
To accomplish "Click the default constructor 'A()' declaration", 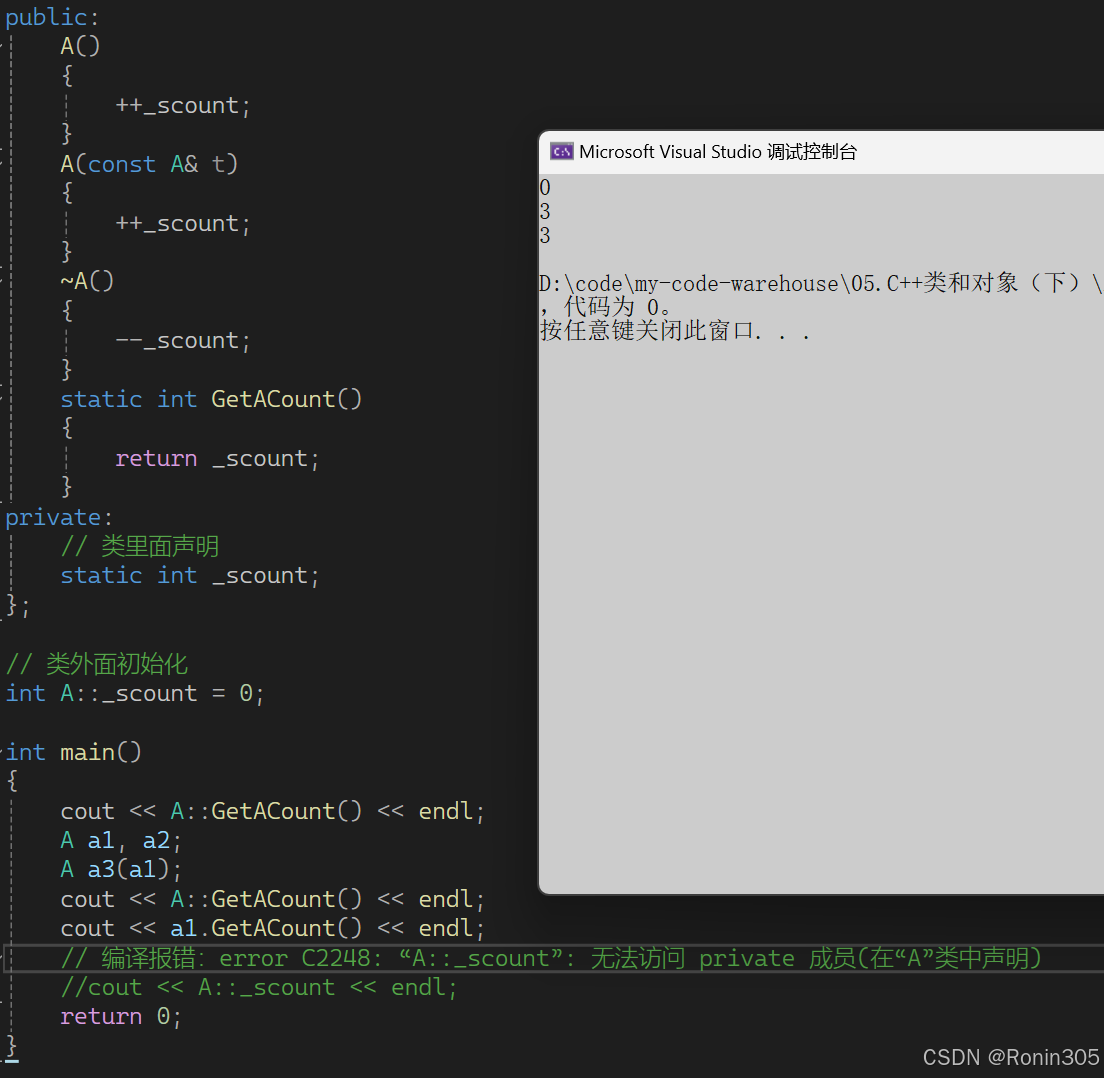I will pyautogui.click(x=80, y=46).
